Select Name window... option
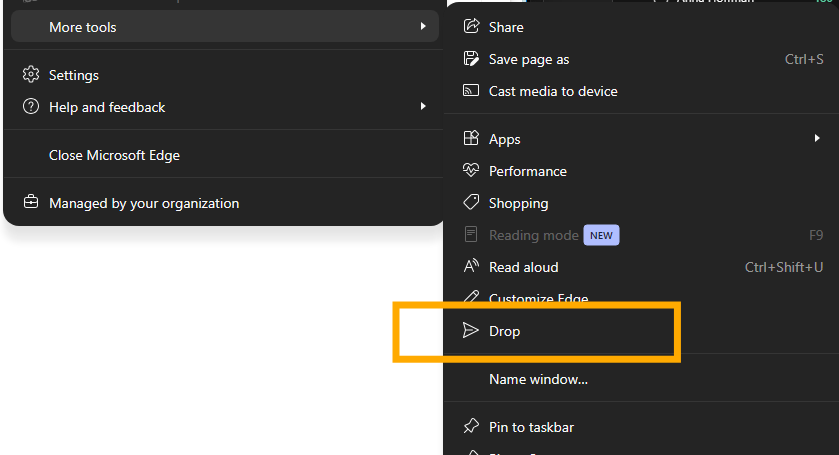 (641, 380)
